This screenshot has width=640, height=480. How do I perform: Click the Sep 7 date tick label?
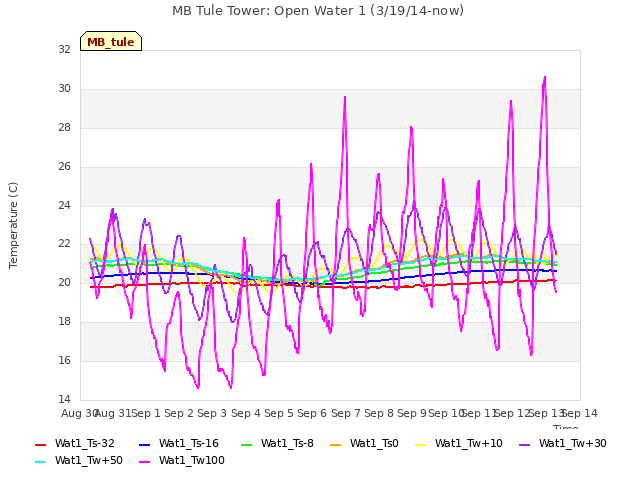tap(346, 413)
